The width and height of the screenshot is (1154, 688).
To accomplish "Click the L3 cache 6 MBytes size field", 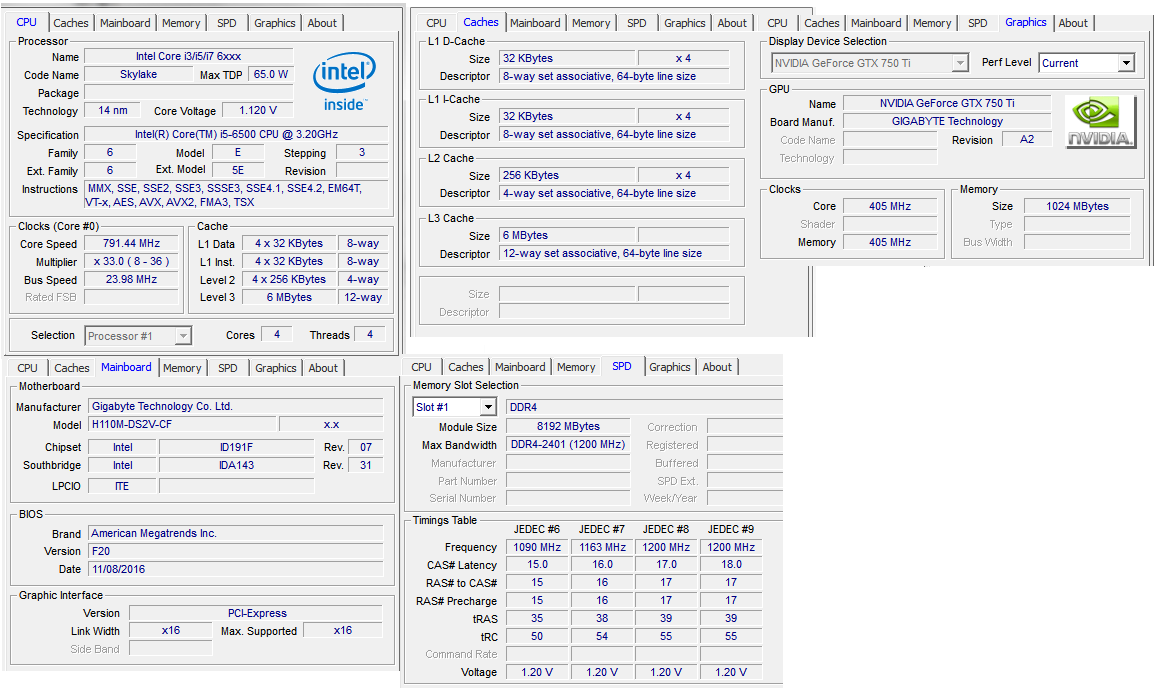I will click(567, 235).
